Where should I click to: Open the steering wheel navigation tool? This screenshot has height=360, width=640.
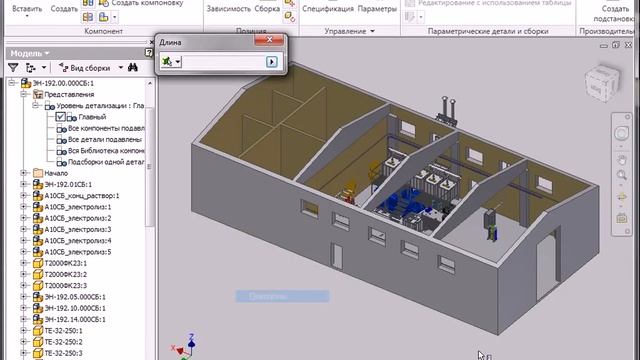[621, 133]
